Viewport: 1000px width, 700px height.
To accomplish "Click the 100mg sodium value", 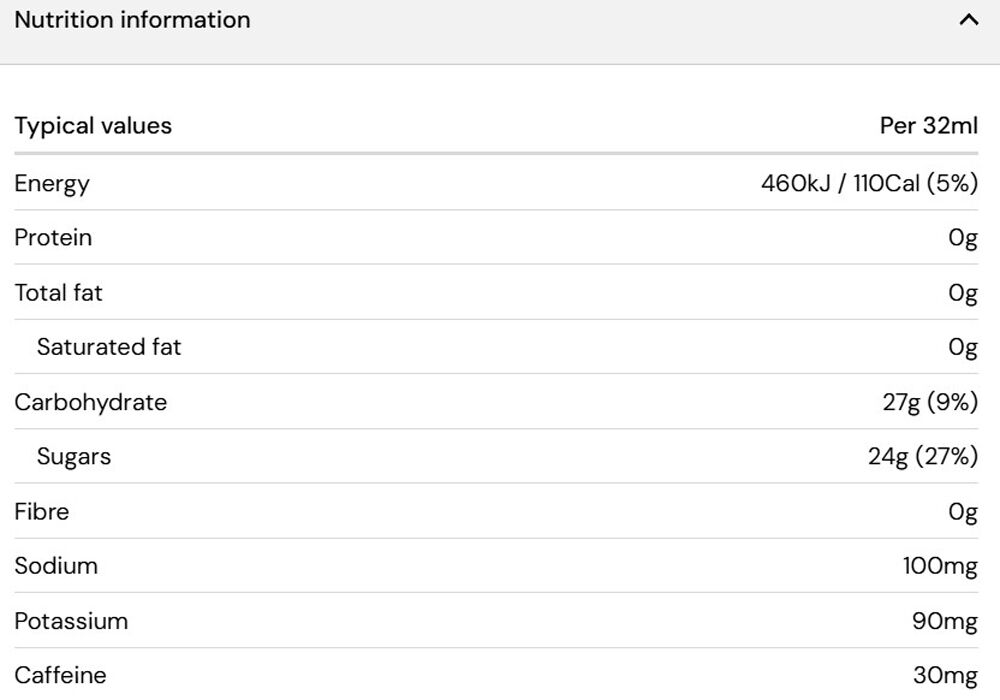I will pos(940,566).
